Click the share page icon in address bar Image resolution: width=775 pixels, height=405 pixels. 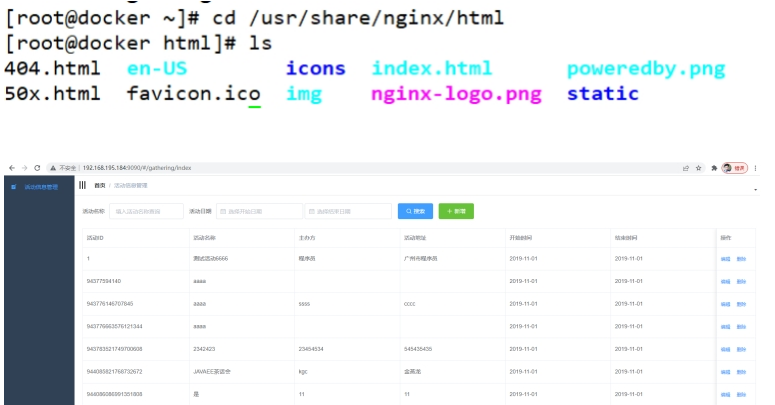click(686, 168)
